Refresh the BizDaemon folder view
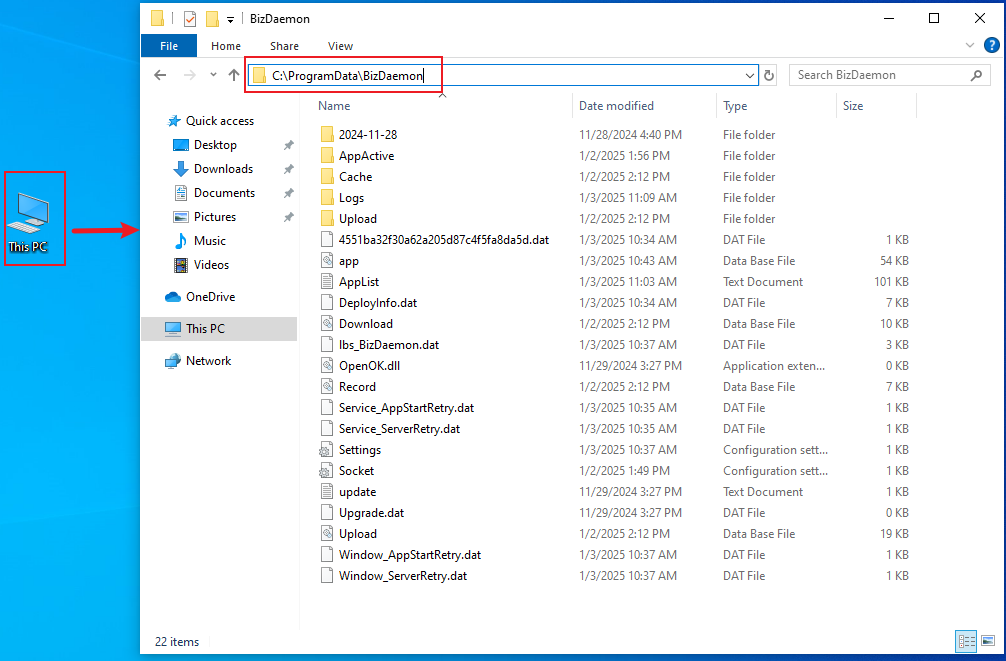 (769, 76)
